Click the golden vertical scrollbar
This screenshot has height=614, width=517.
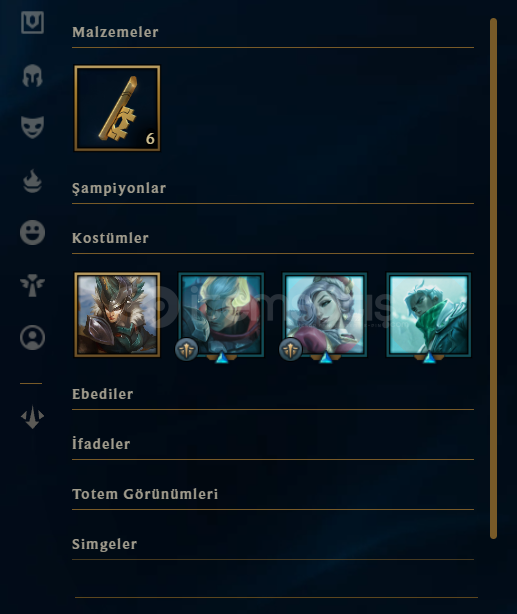[x=494, y=278]
